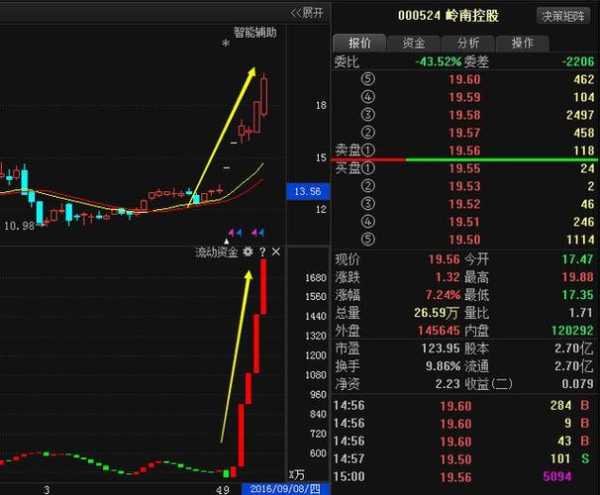This screenshot has width=600, height=495.
Task: Switch to the 分析 tab
Action: (x=467, y=44)
